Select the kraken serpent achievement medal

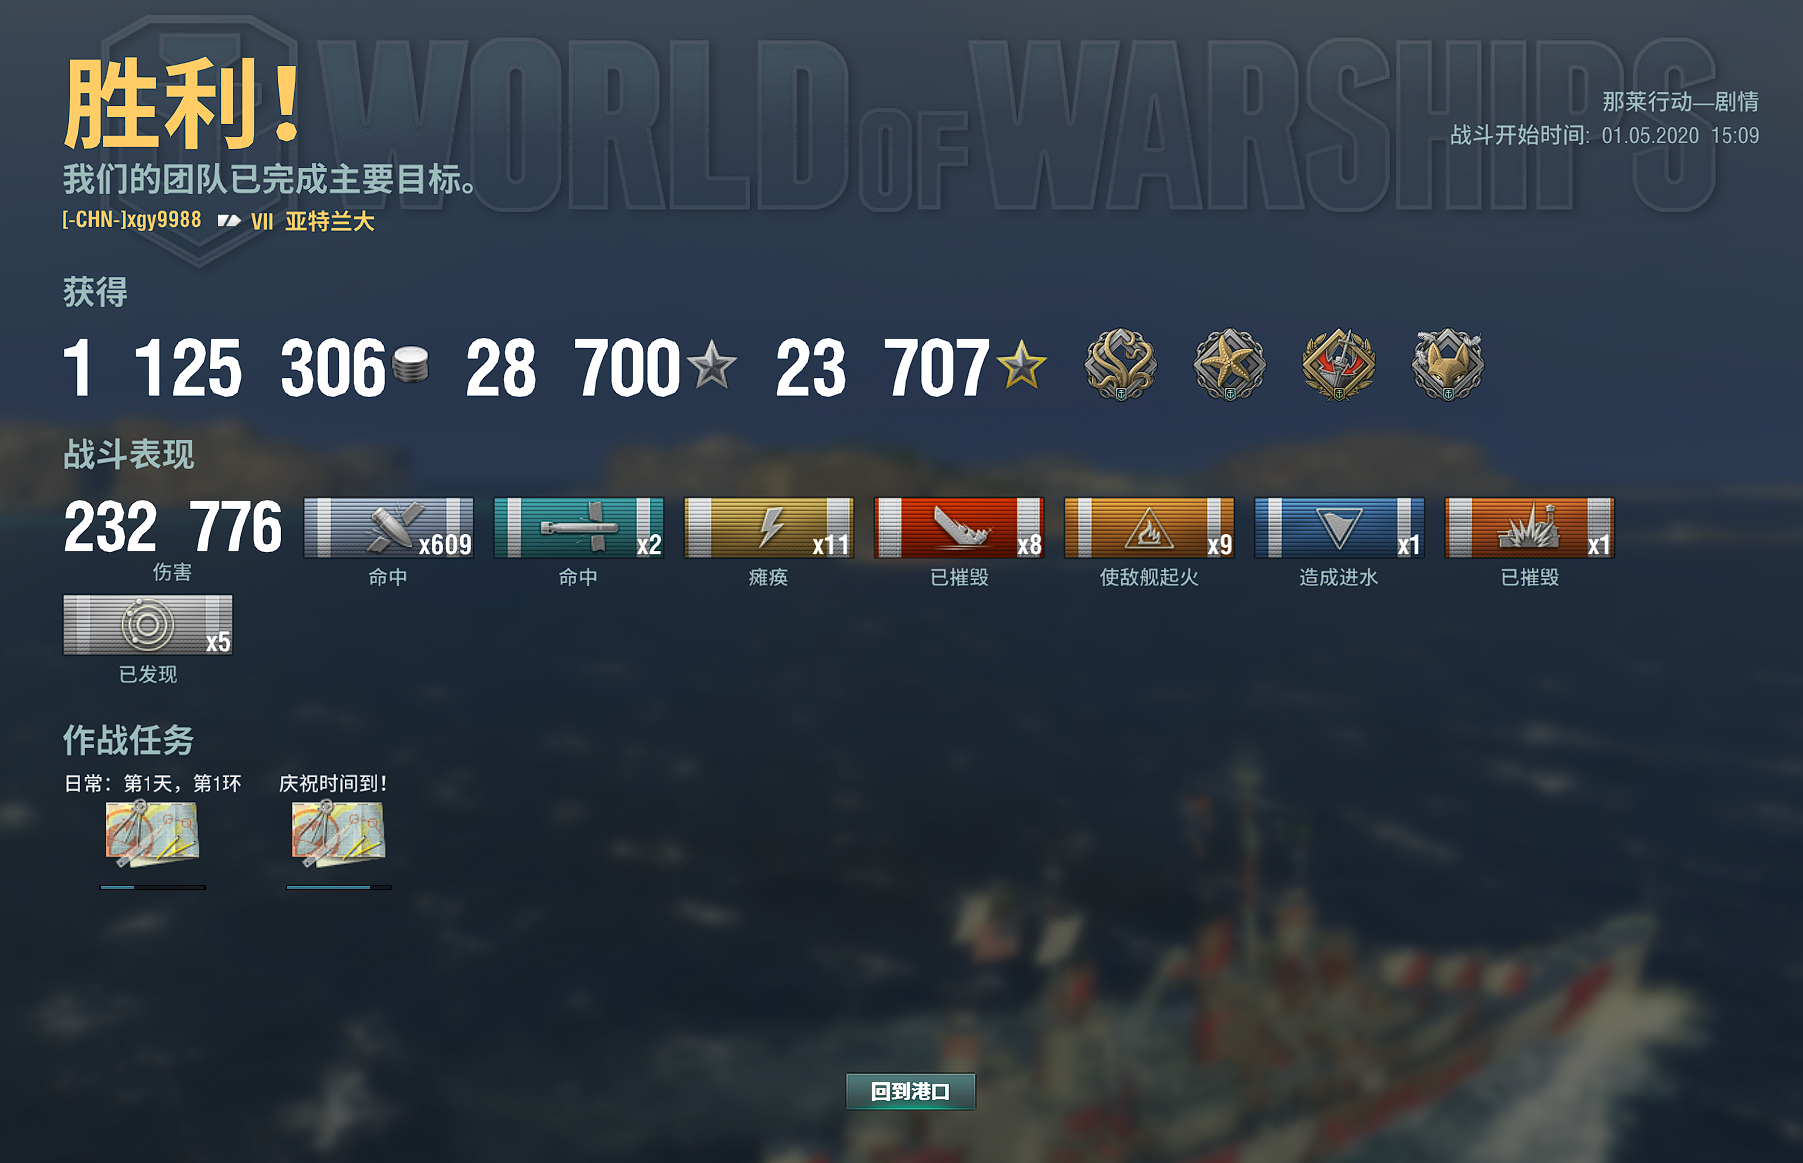1120,365
